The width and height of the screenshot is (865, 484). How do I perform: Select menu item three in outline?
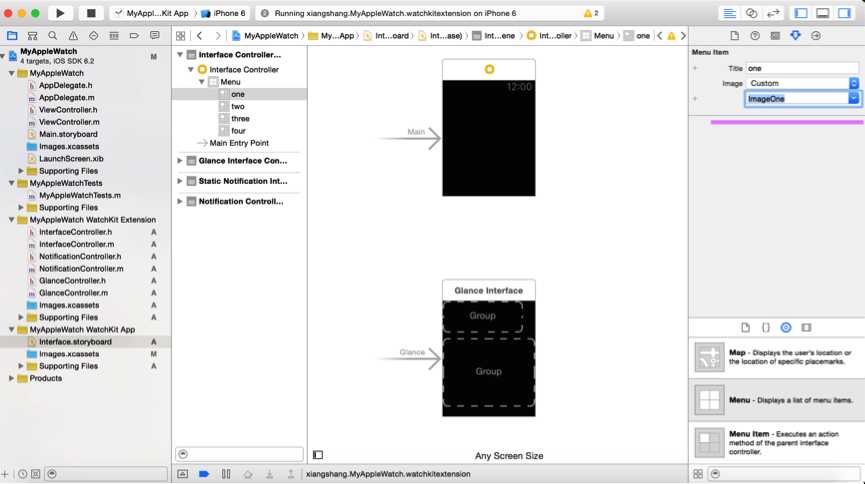(x=241, y=119)
